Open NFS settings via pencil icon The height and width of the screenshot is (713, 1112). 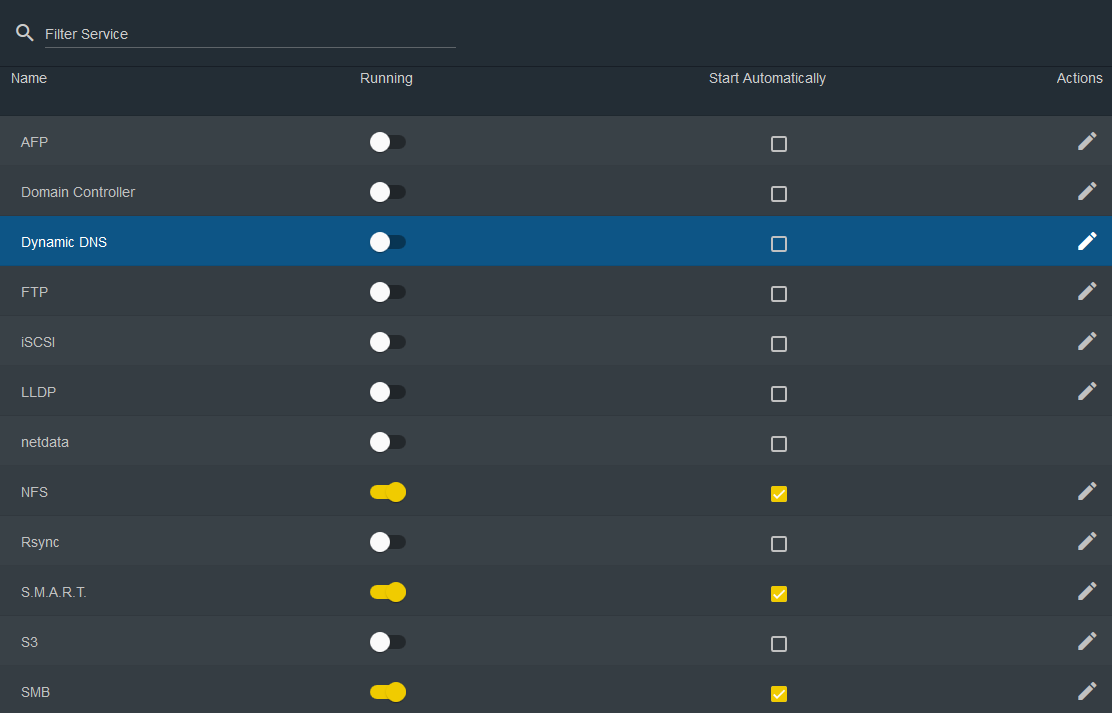[x=1087, y=491]
